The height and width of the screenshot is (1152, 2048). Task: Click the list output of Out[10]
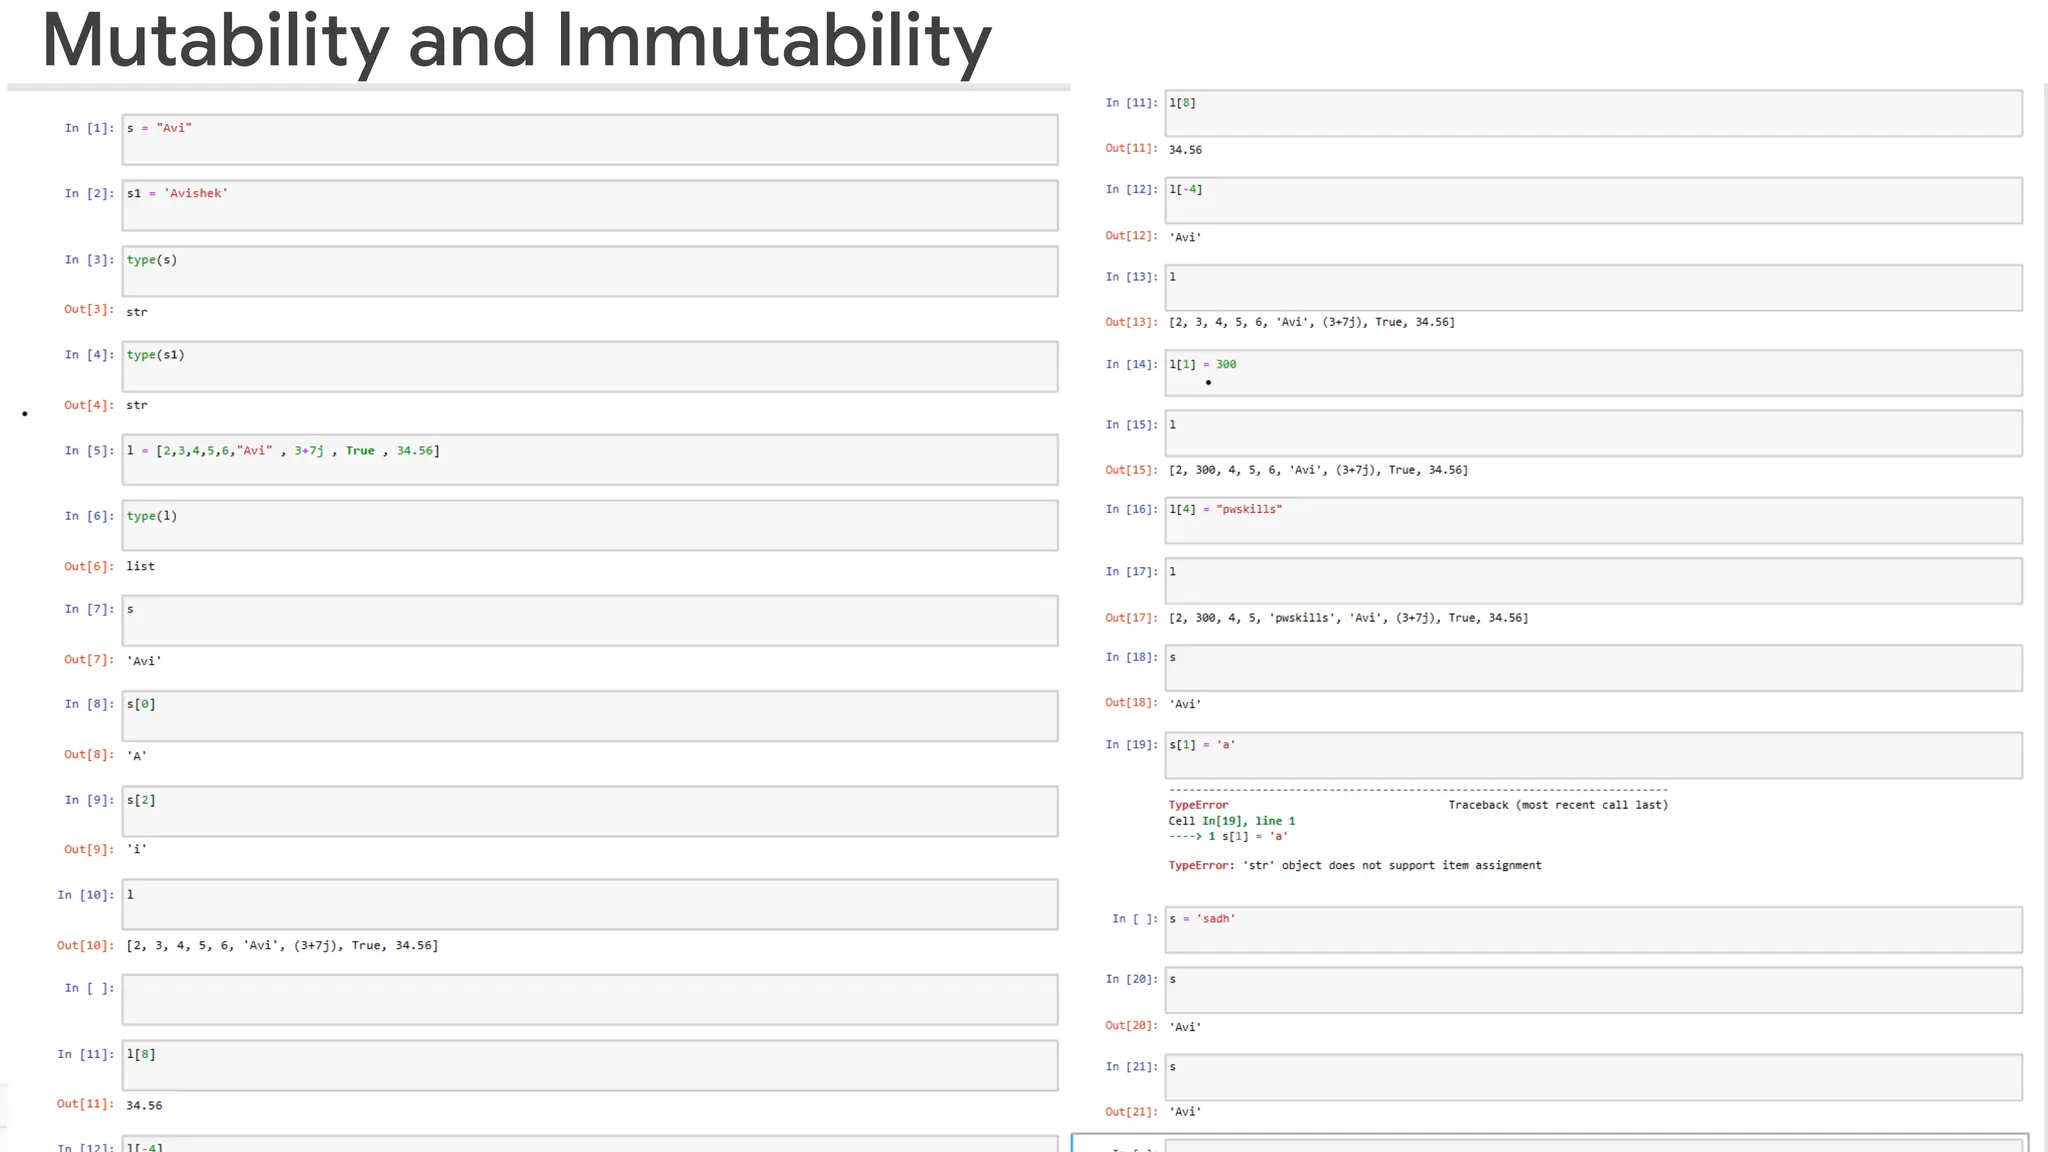(282, 945)
